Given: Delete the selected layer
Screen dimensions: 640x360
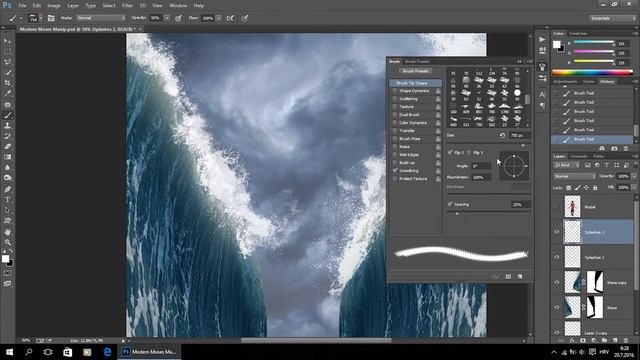Looking at the screenshot, I should coord(626,340).
